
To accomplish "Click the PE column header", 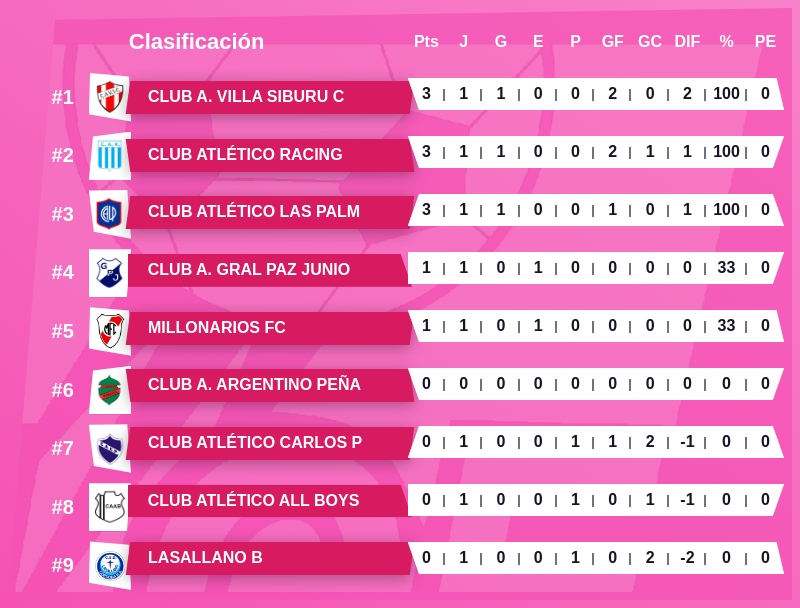I will (x=765, y=42).
